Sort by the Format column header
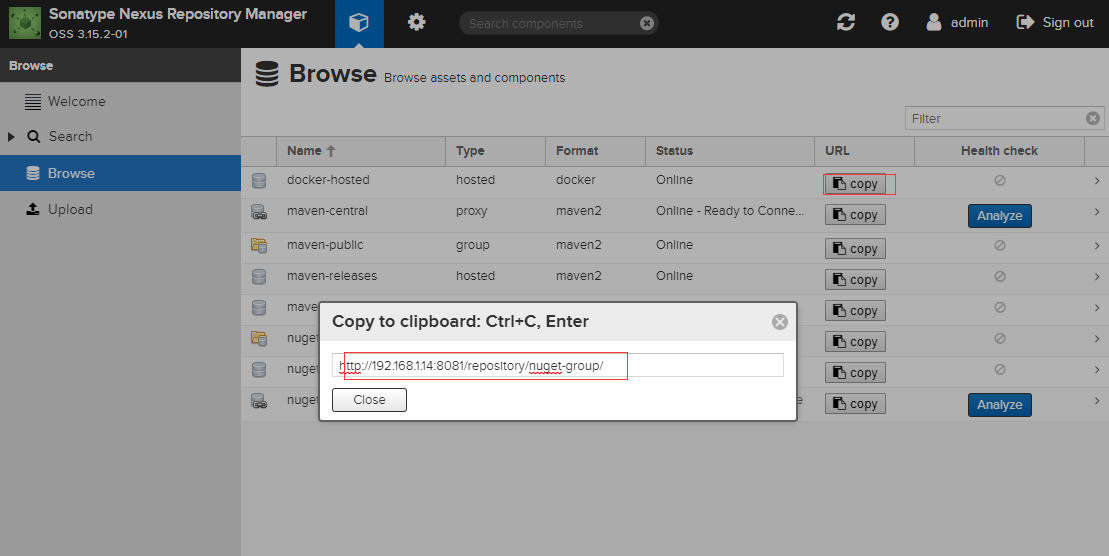The width and height of the screenshot is (1109, 556). tap(595, 151)
